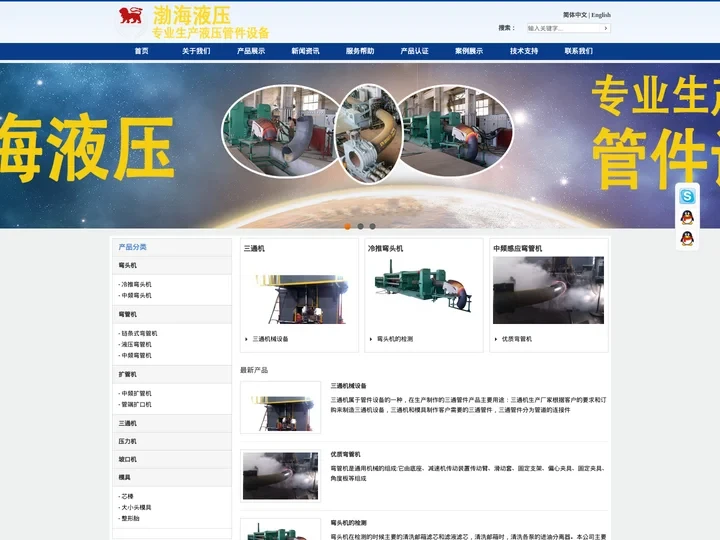Open the 产品认证 menu item

tap(414, 51)
